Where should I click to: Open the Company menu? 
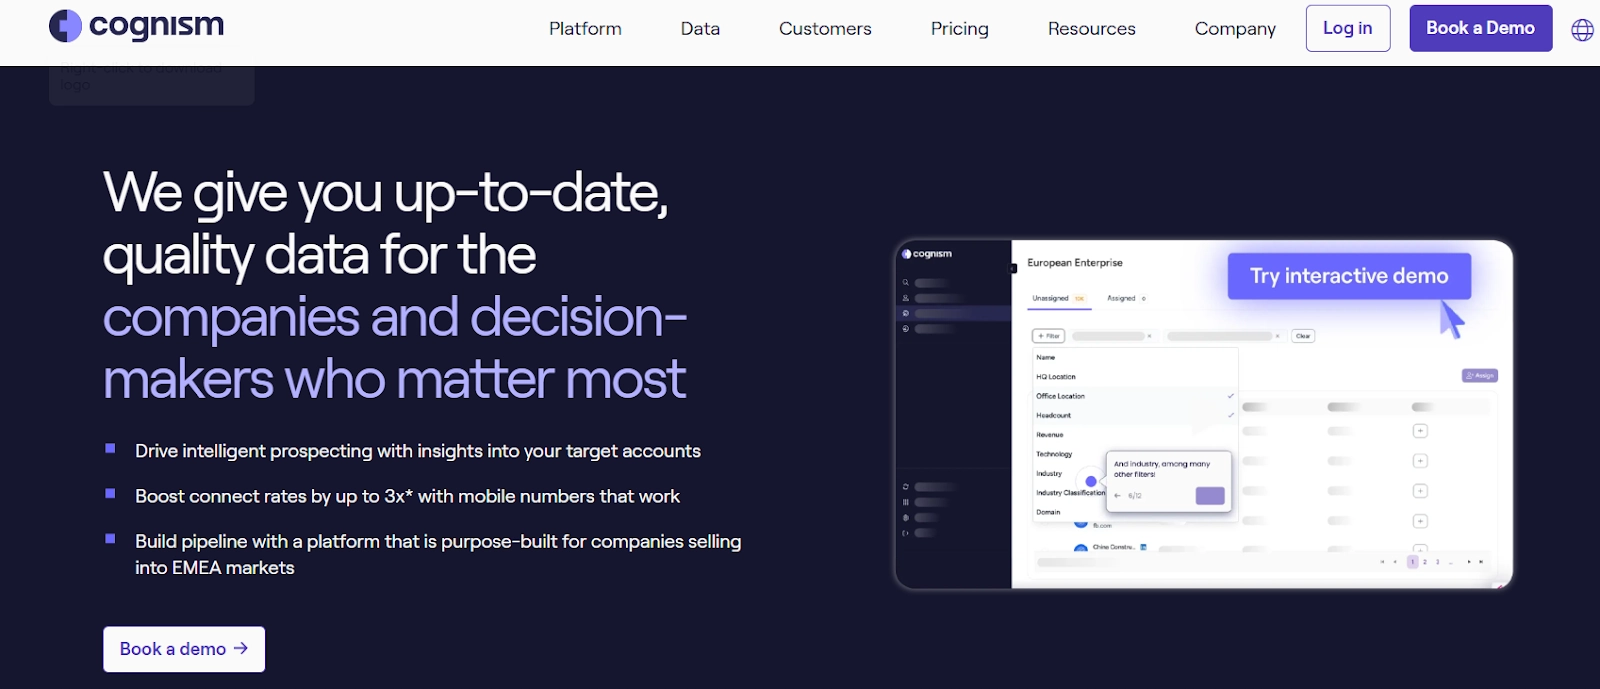pos(1235,29)
